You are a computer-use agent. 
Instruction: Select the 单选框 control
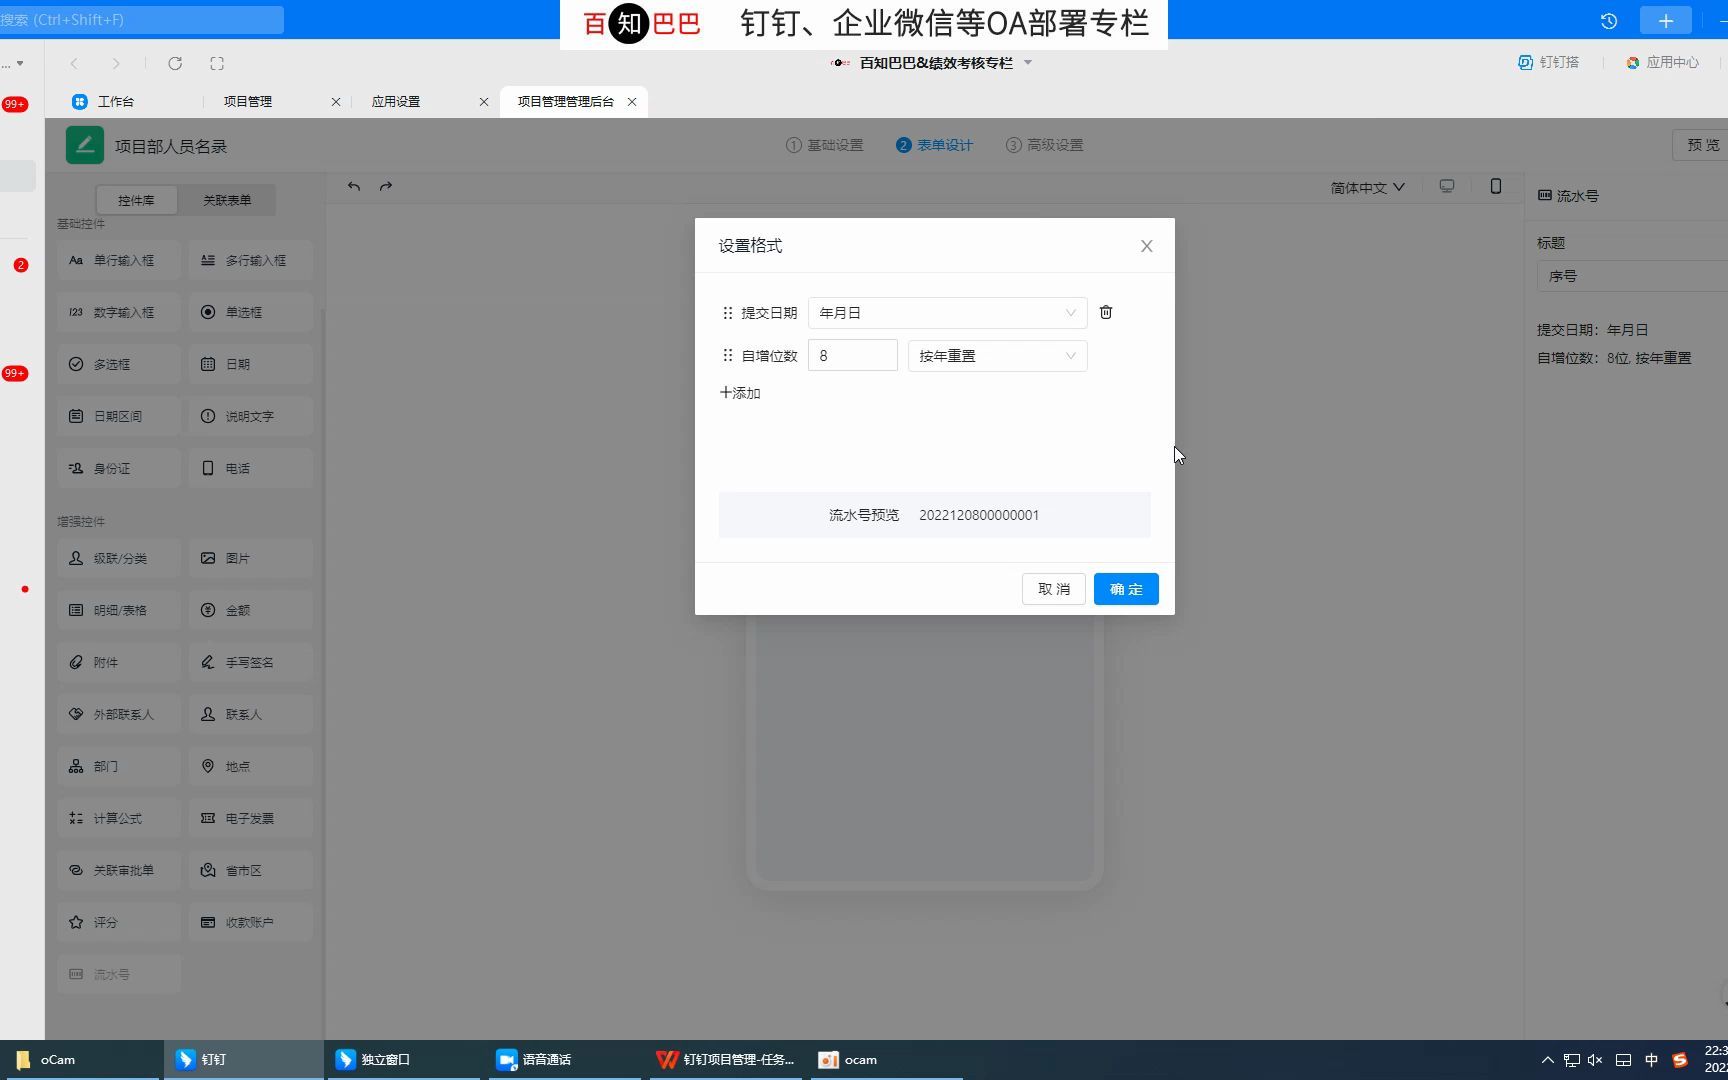click(251, 312)
